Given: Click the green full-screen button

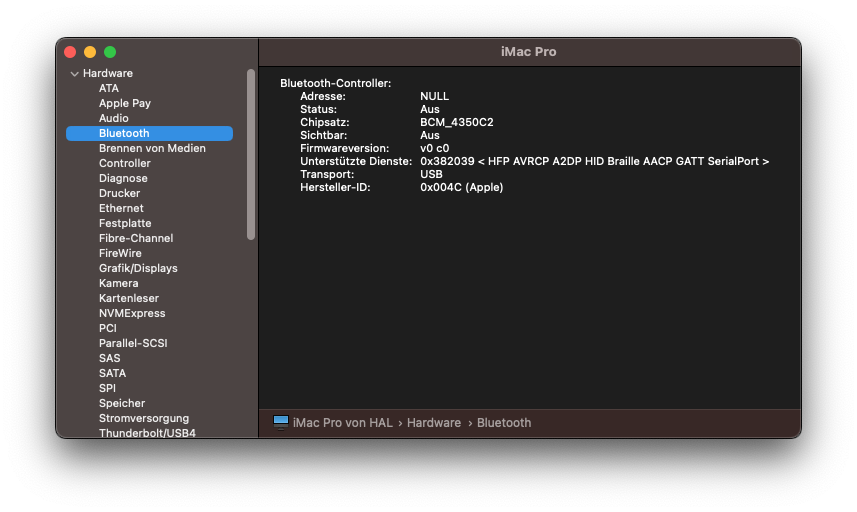Looking at the screenshot, I should [x=110, y=52].
